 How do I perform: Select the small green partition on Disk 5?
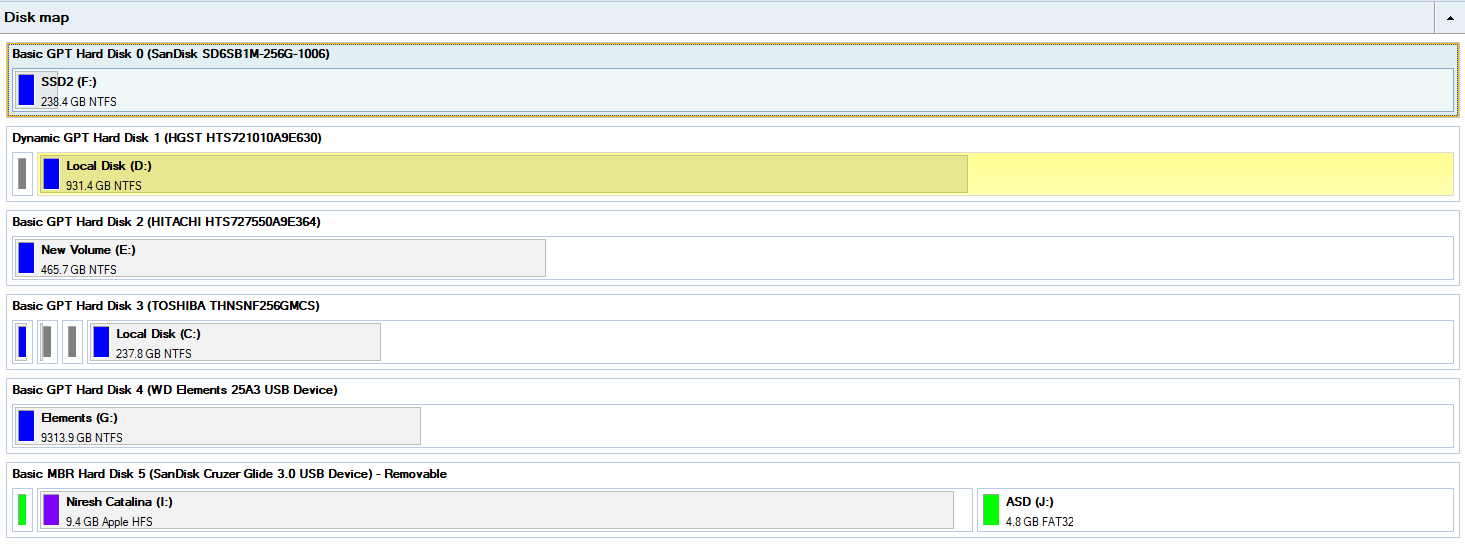pos(22,510)
